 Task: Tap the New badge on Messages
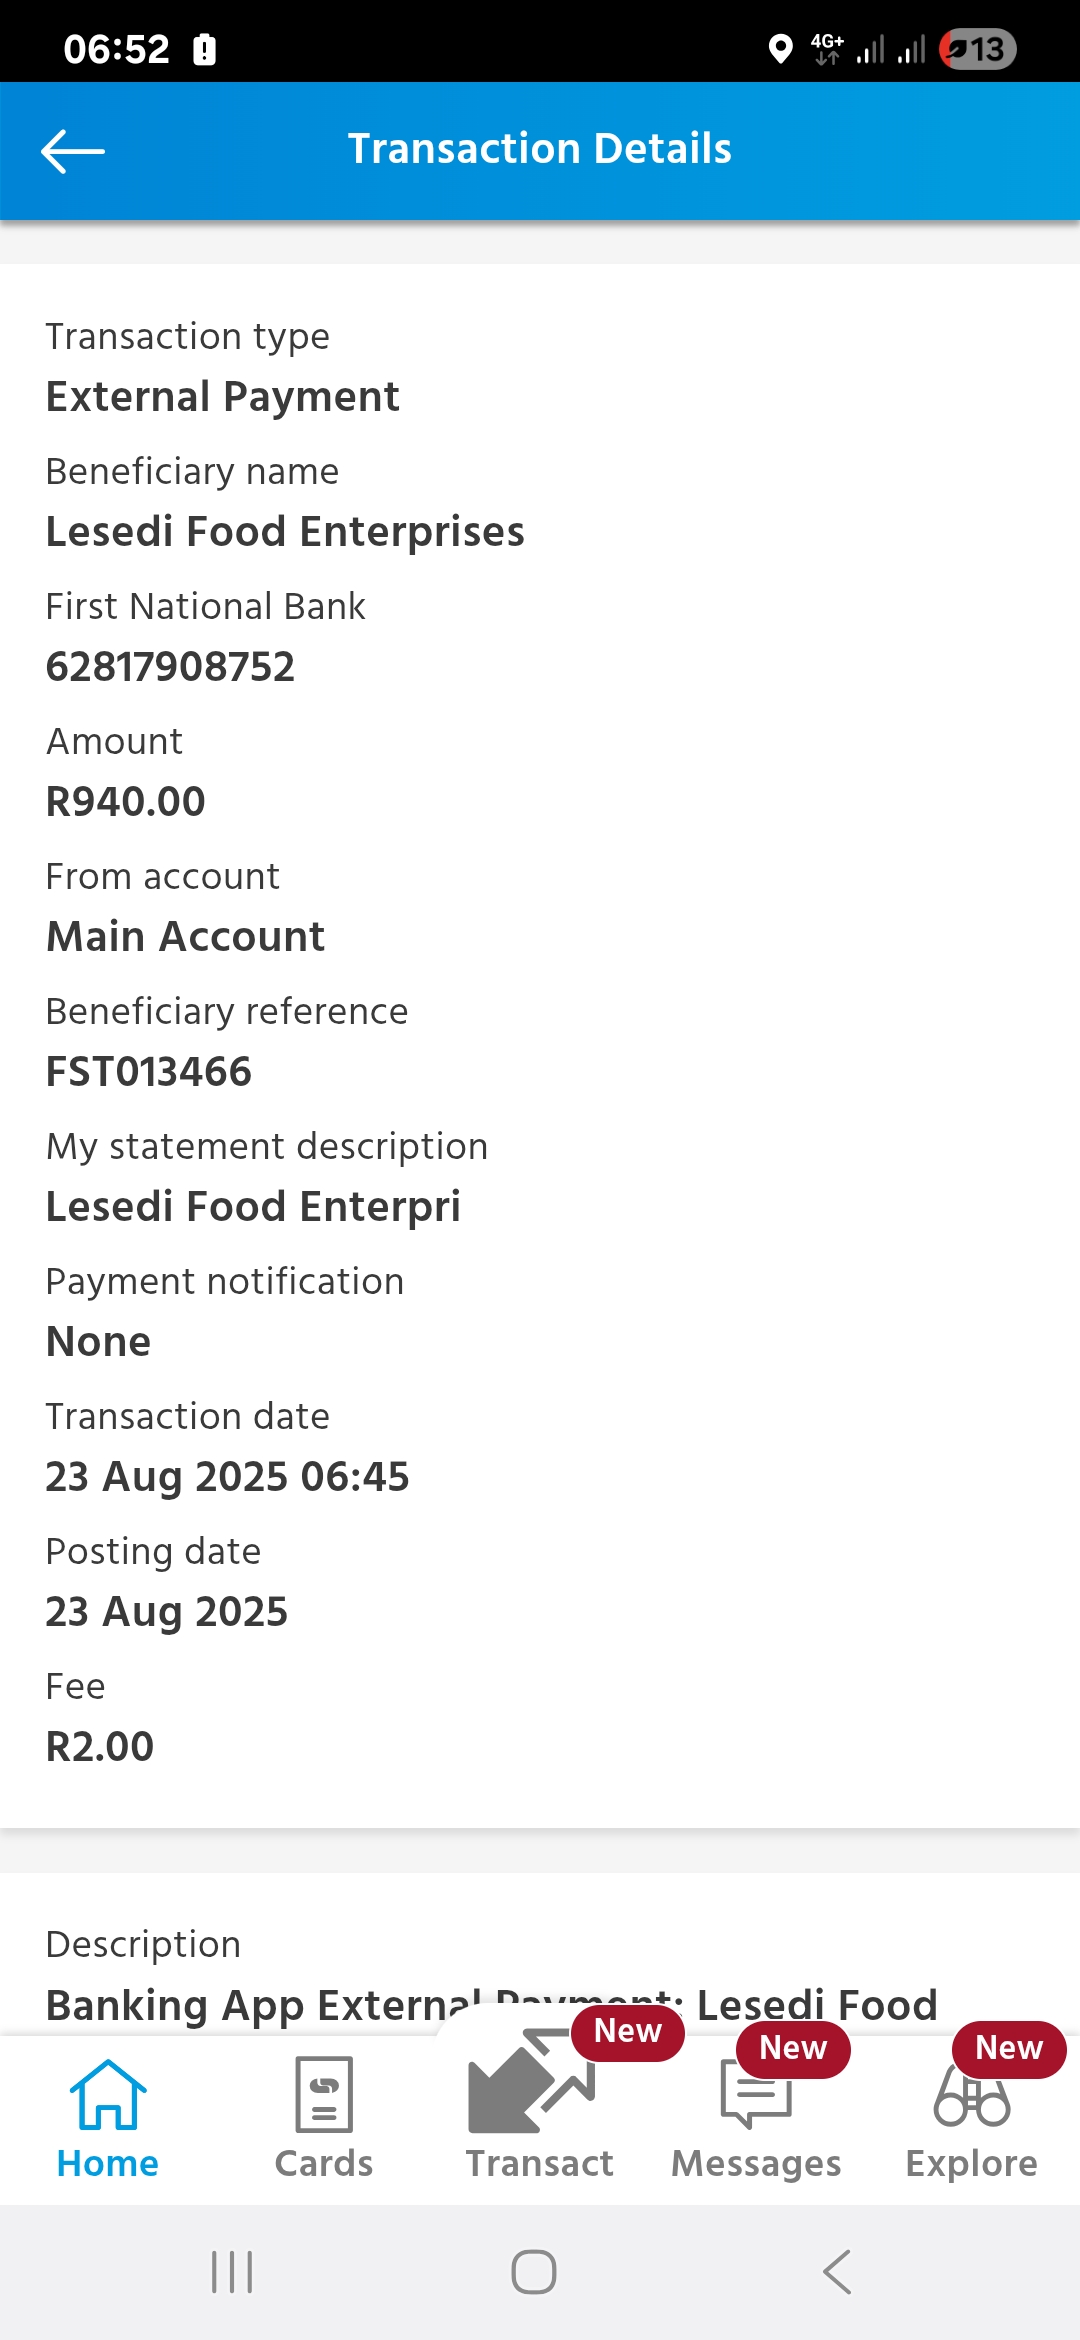pyautogui.click(x=793, y=2048)
